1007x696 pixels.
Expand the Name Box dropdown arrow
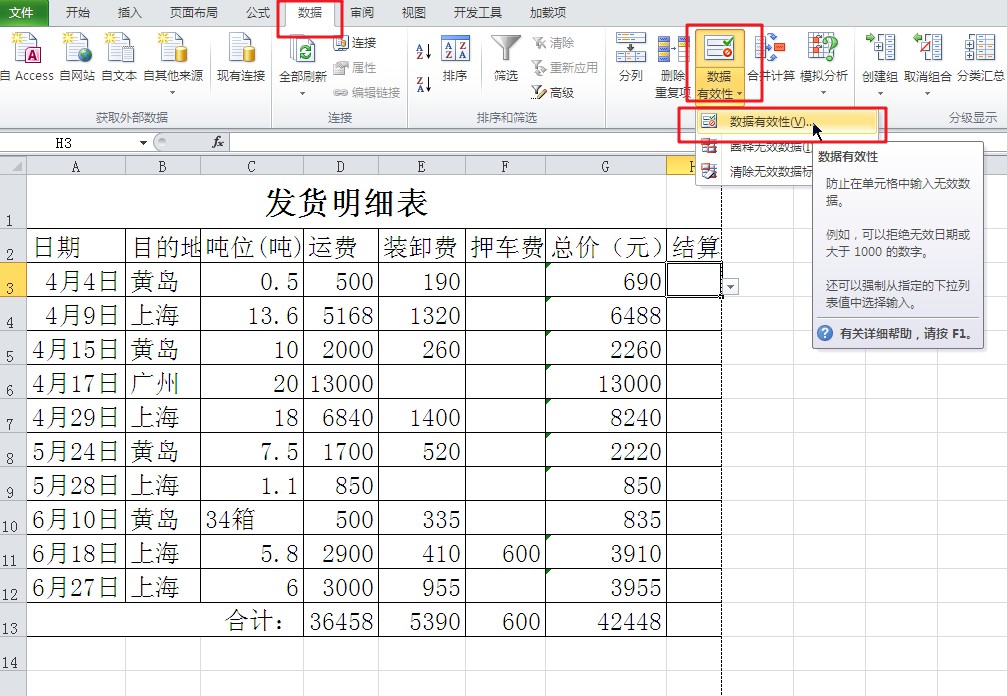(x=143, y=143)
